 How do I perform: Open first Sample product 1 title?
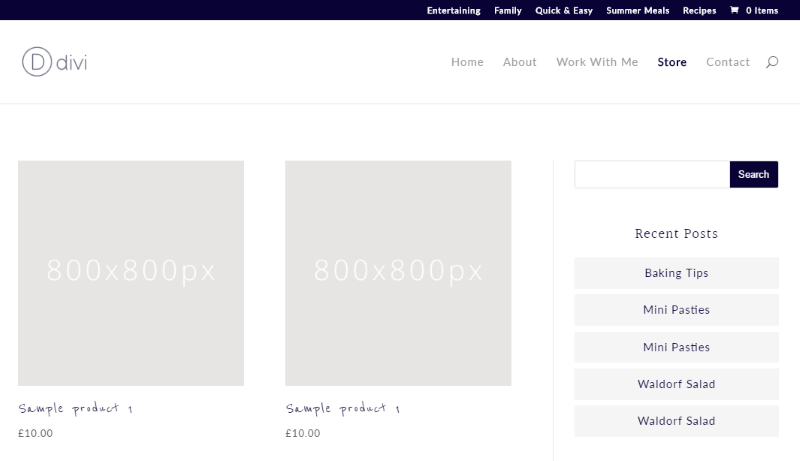pyautogui.click(x=76, y=408)
